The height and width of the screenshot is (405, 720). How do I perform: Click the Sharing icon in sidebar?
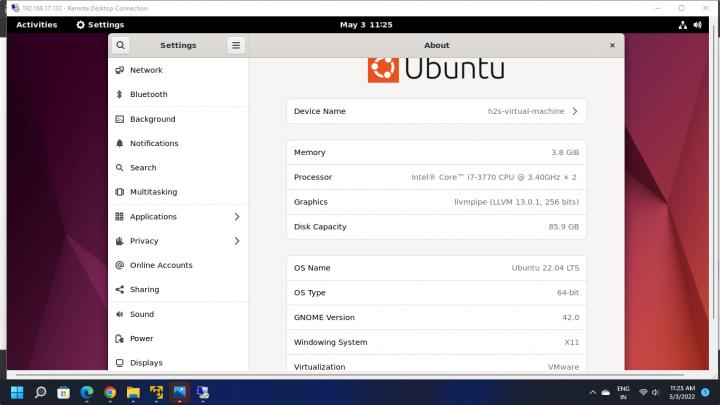coord(119,289)
